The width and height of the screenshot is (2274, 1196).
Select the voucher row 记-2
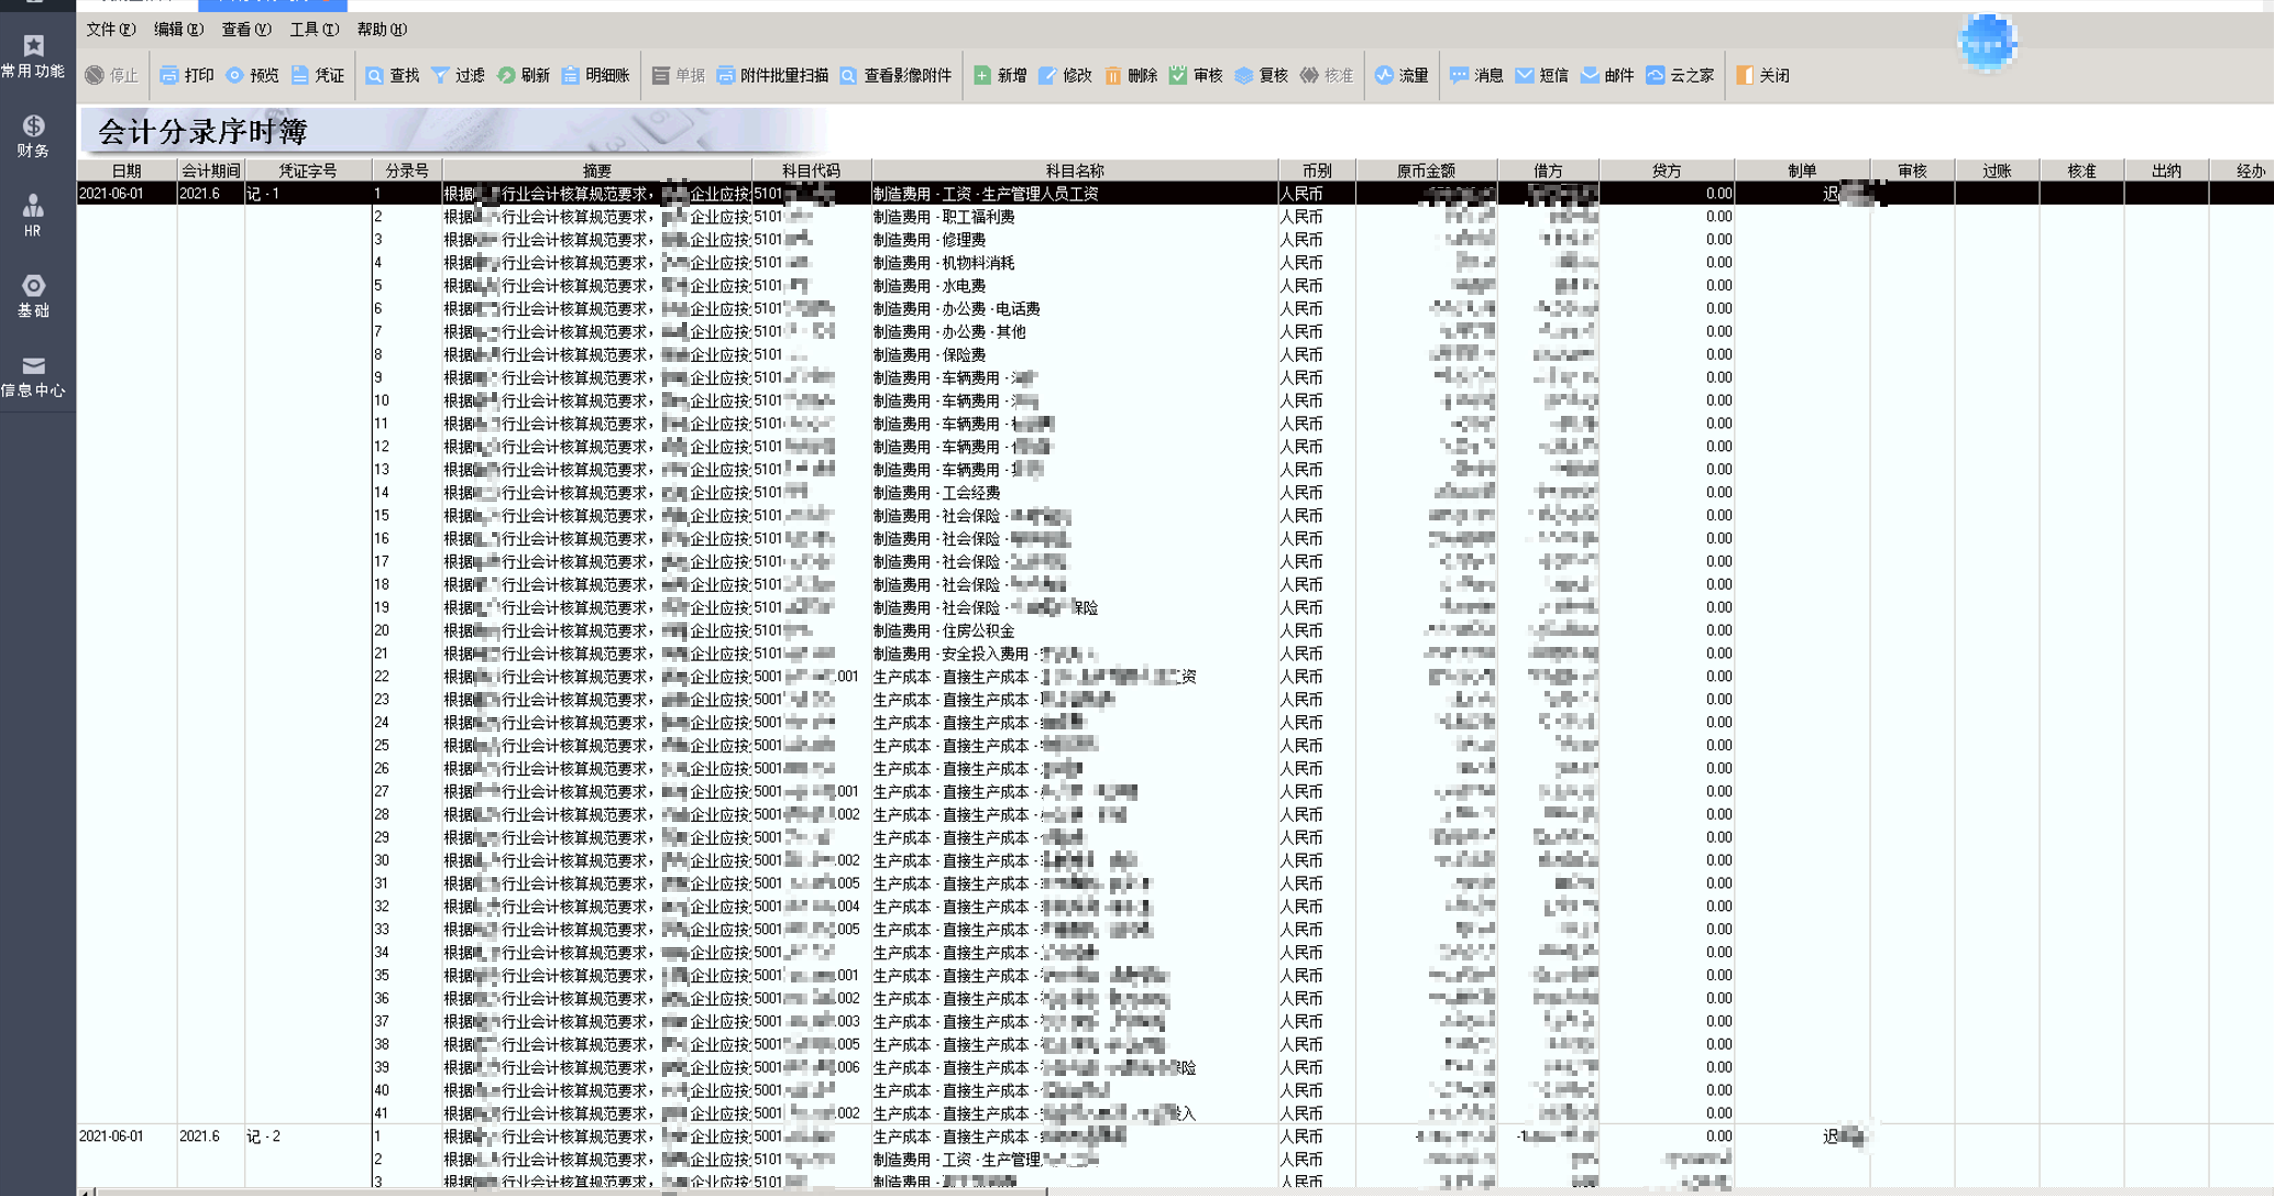click(264, 1136)
